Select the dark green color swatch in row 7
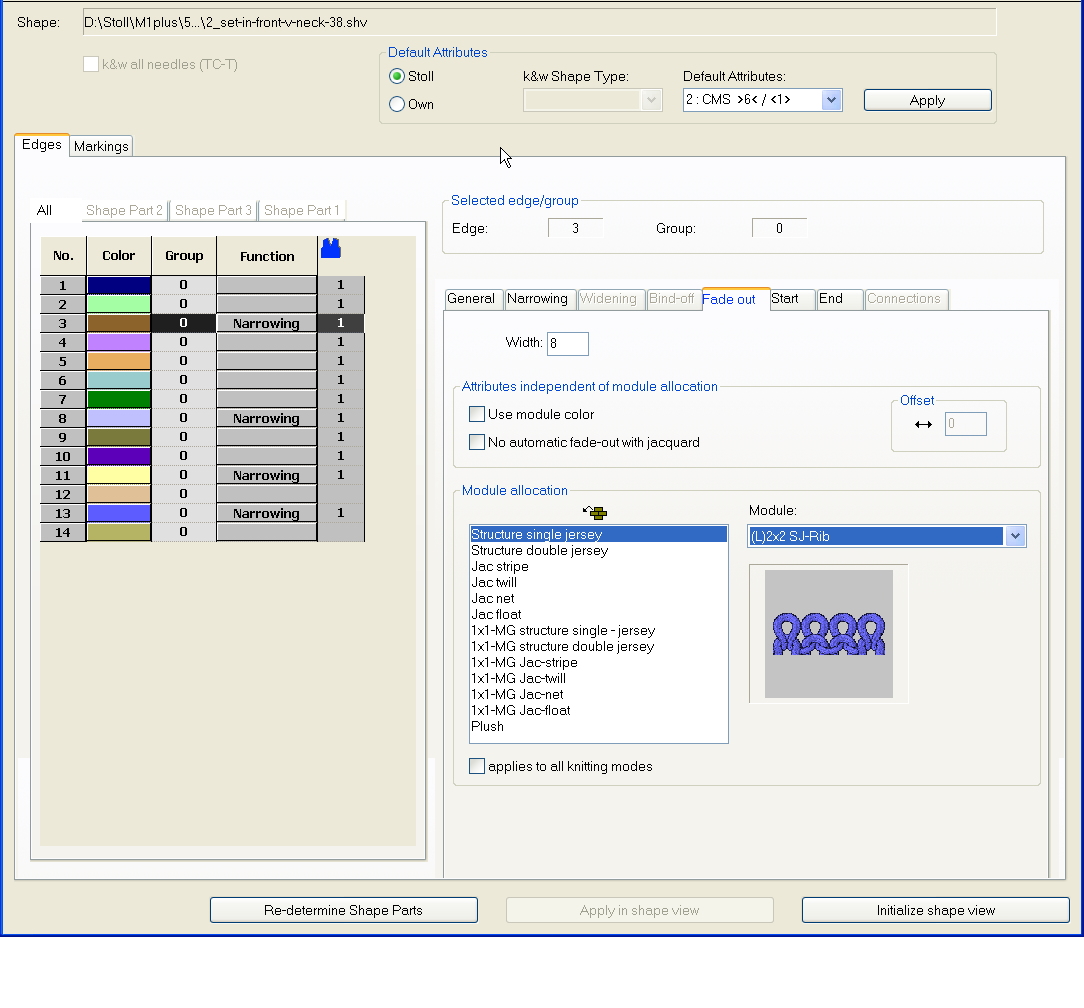 click(x=118, y=399)
